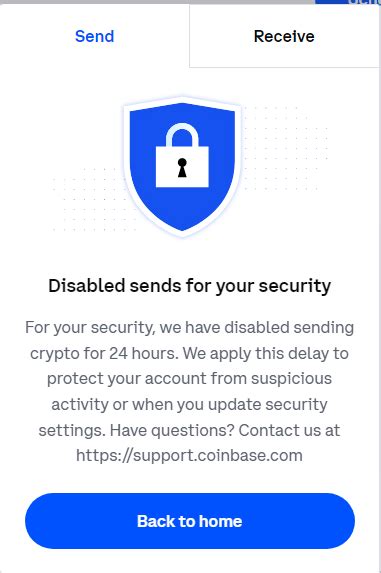Image resolution: width=381 pixels, height=573 pixels.
Task: Open the Receive tab
Action: [x=284, y=36]
